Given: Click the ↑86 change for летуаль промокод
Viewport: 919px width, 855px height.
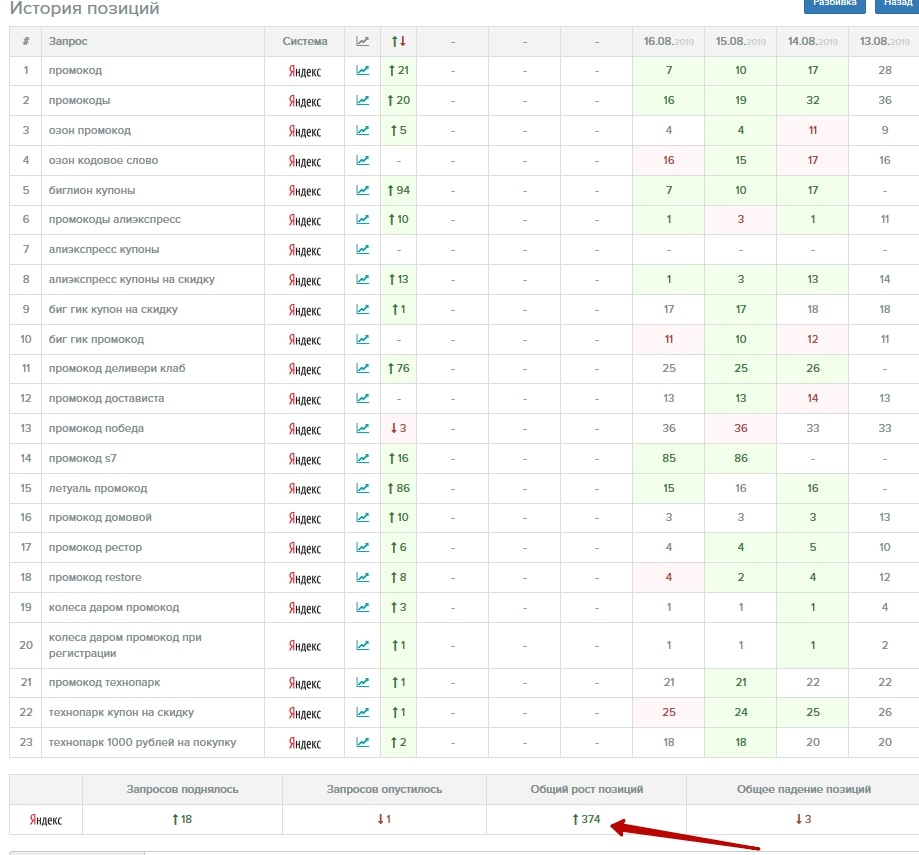Looking at the screenshot, I should (399, 488).
